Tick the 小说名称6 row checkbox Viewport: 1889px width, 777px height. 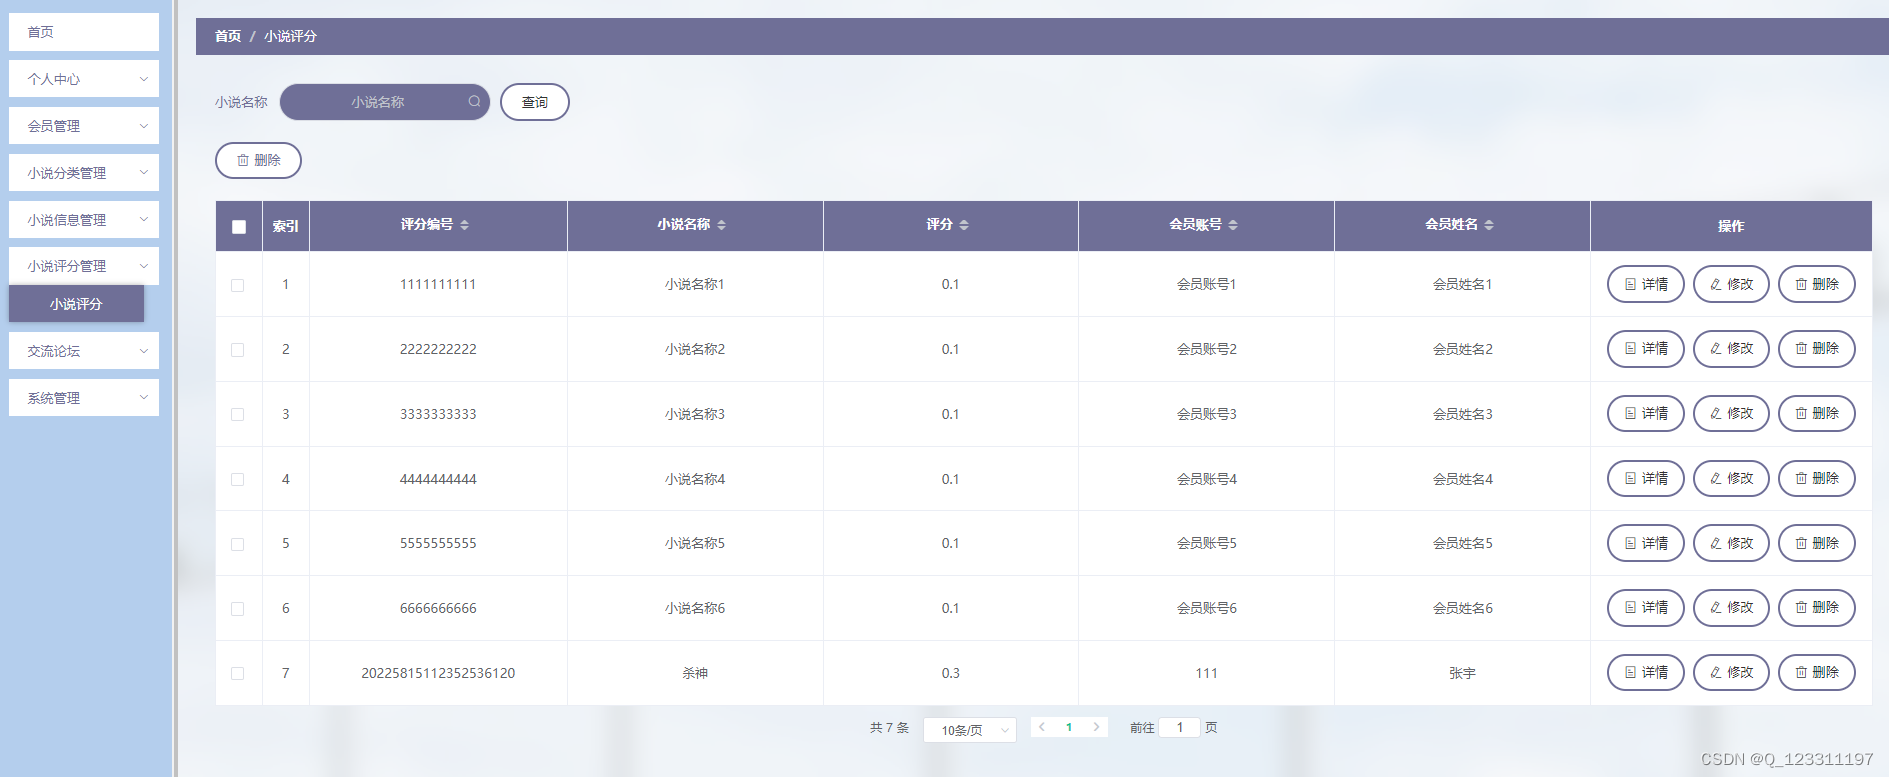pos(238,608)
